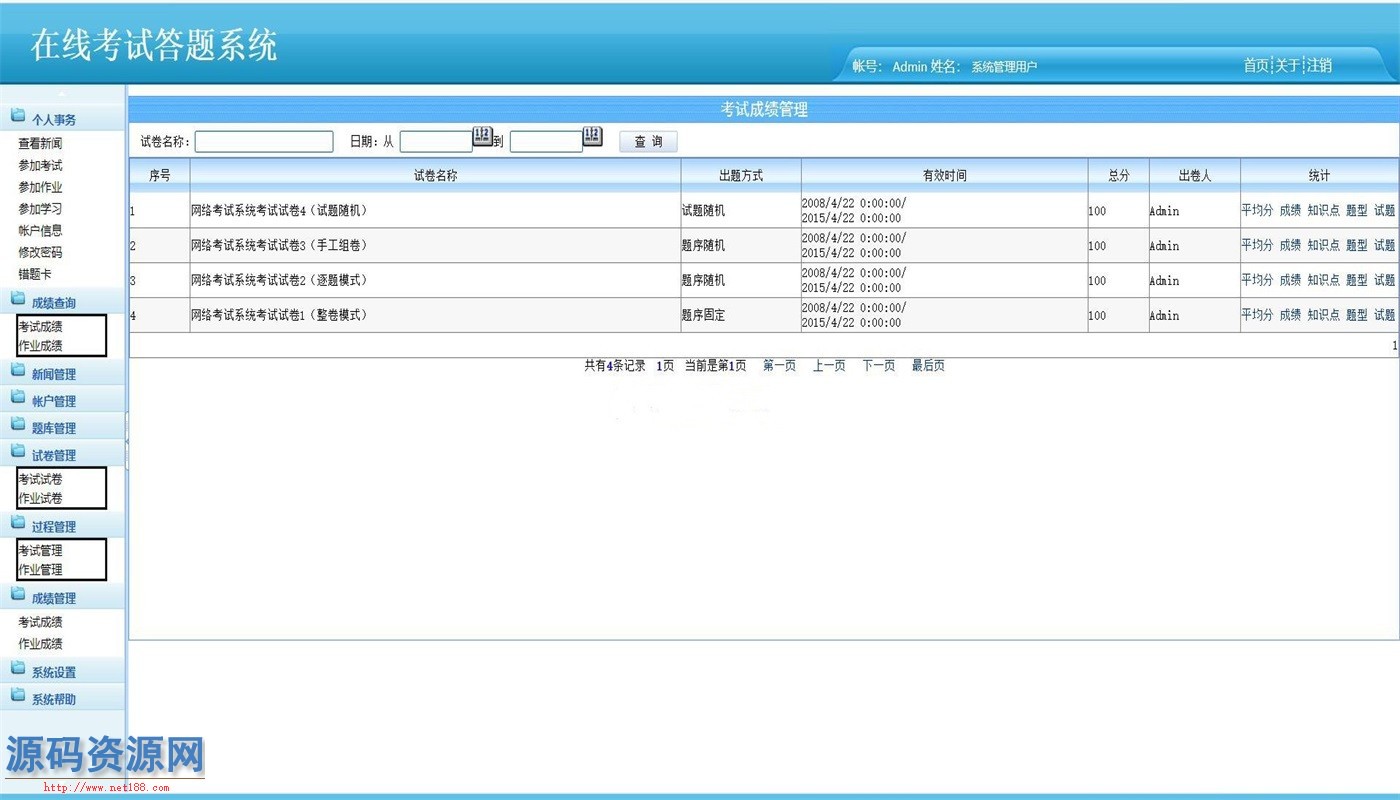Image resolution: width=1400 pixels, height=800 pixels.
Task: Click the folder icon beside 个人事务
Action: click(17, 117)
